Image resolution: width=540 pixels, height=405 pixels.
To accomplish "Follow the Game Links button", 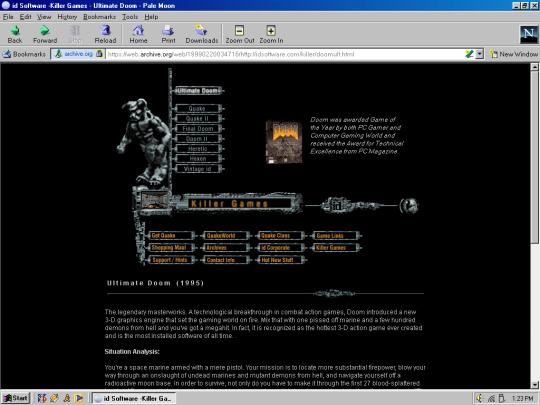I will tap(336, 236).
